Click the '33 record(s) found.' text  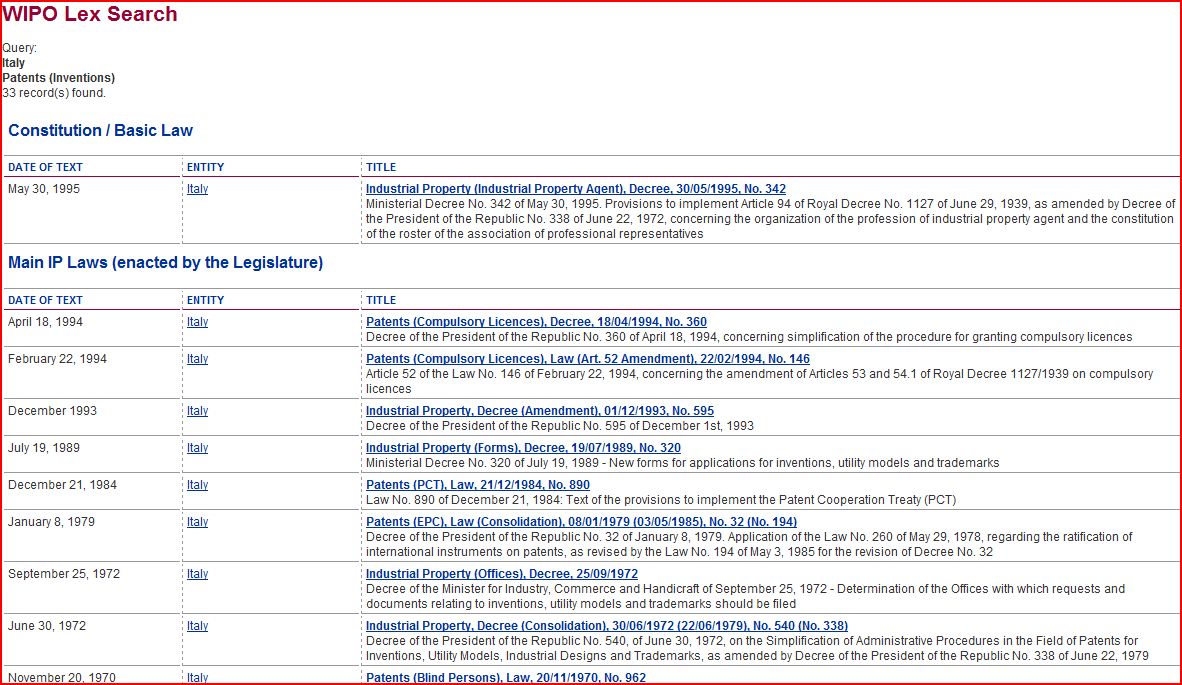pos(54,93)
